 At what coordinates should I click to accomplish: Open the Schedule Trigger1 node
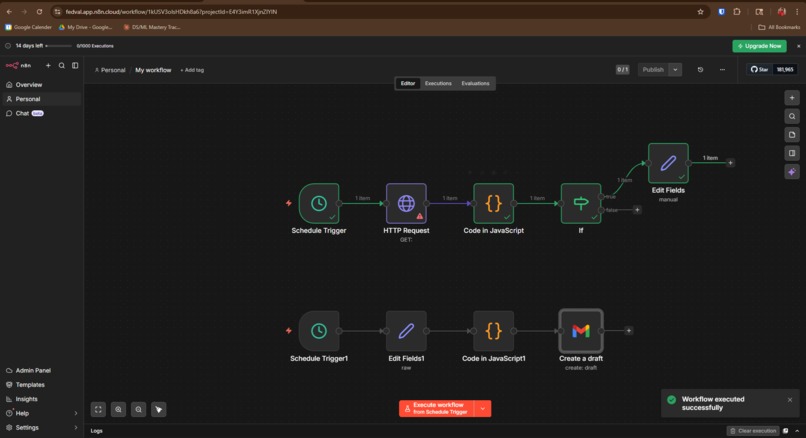coord(319,331)
